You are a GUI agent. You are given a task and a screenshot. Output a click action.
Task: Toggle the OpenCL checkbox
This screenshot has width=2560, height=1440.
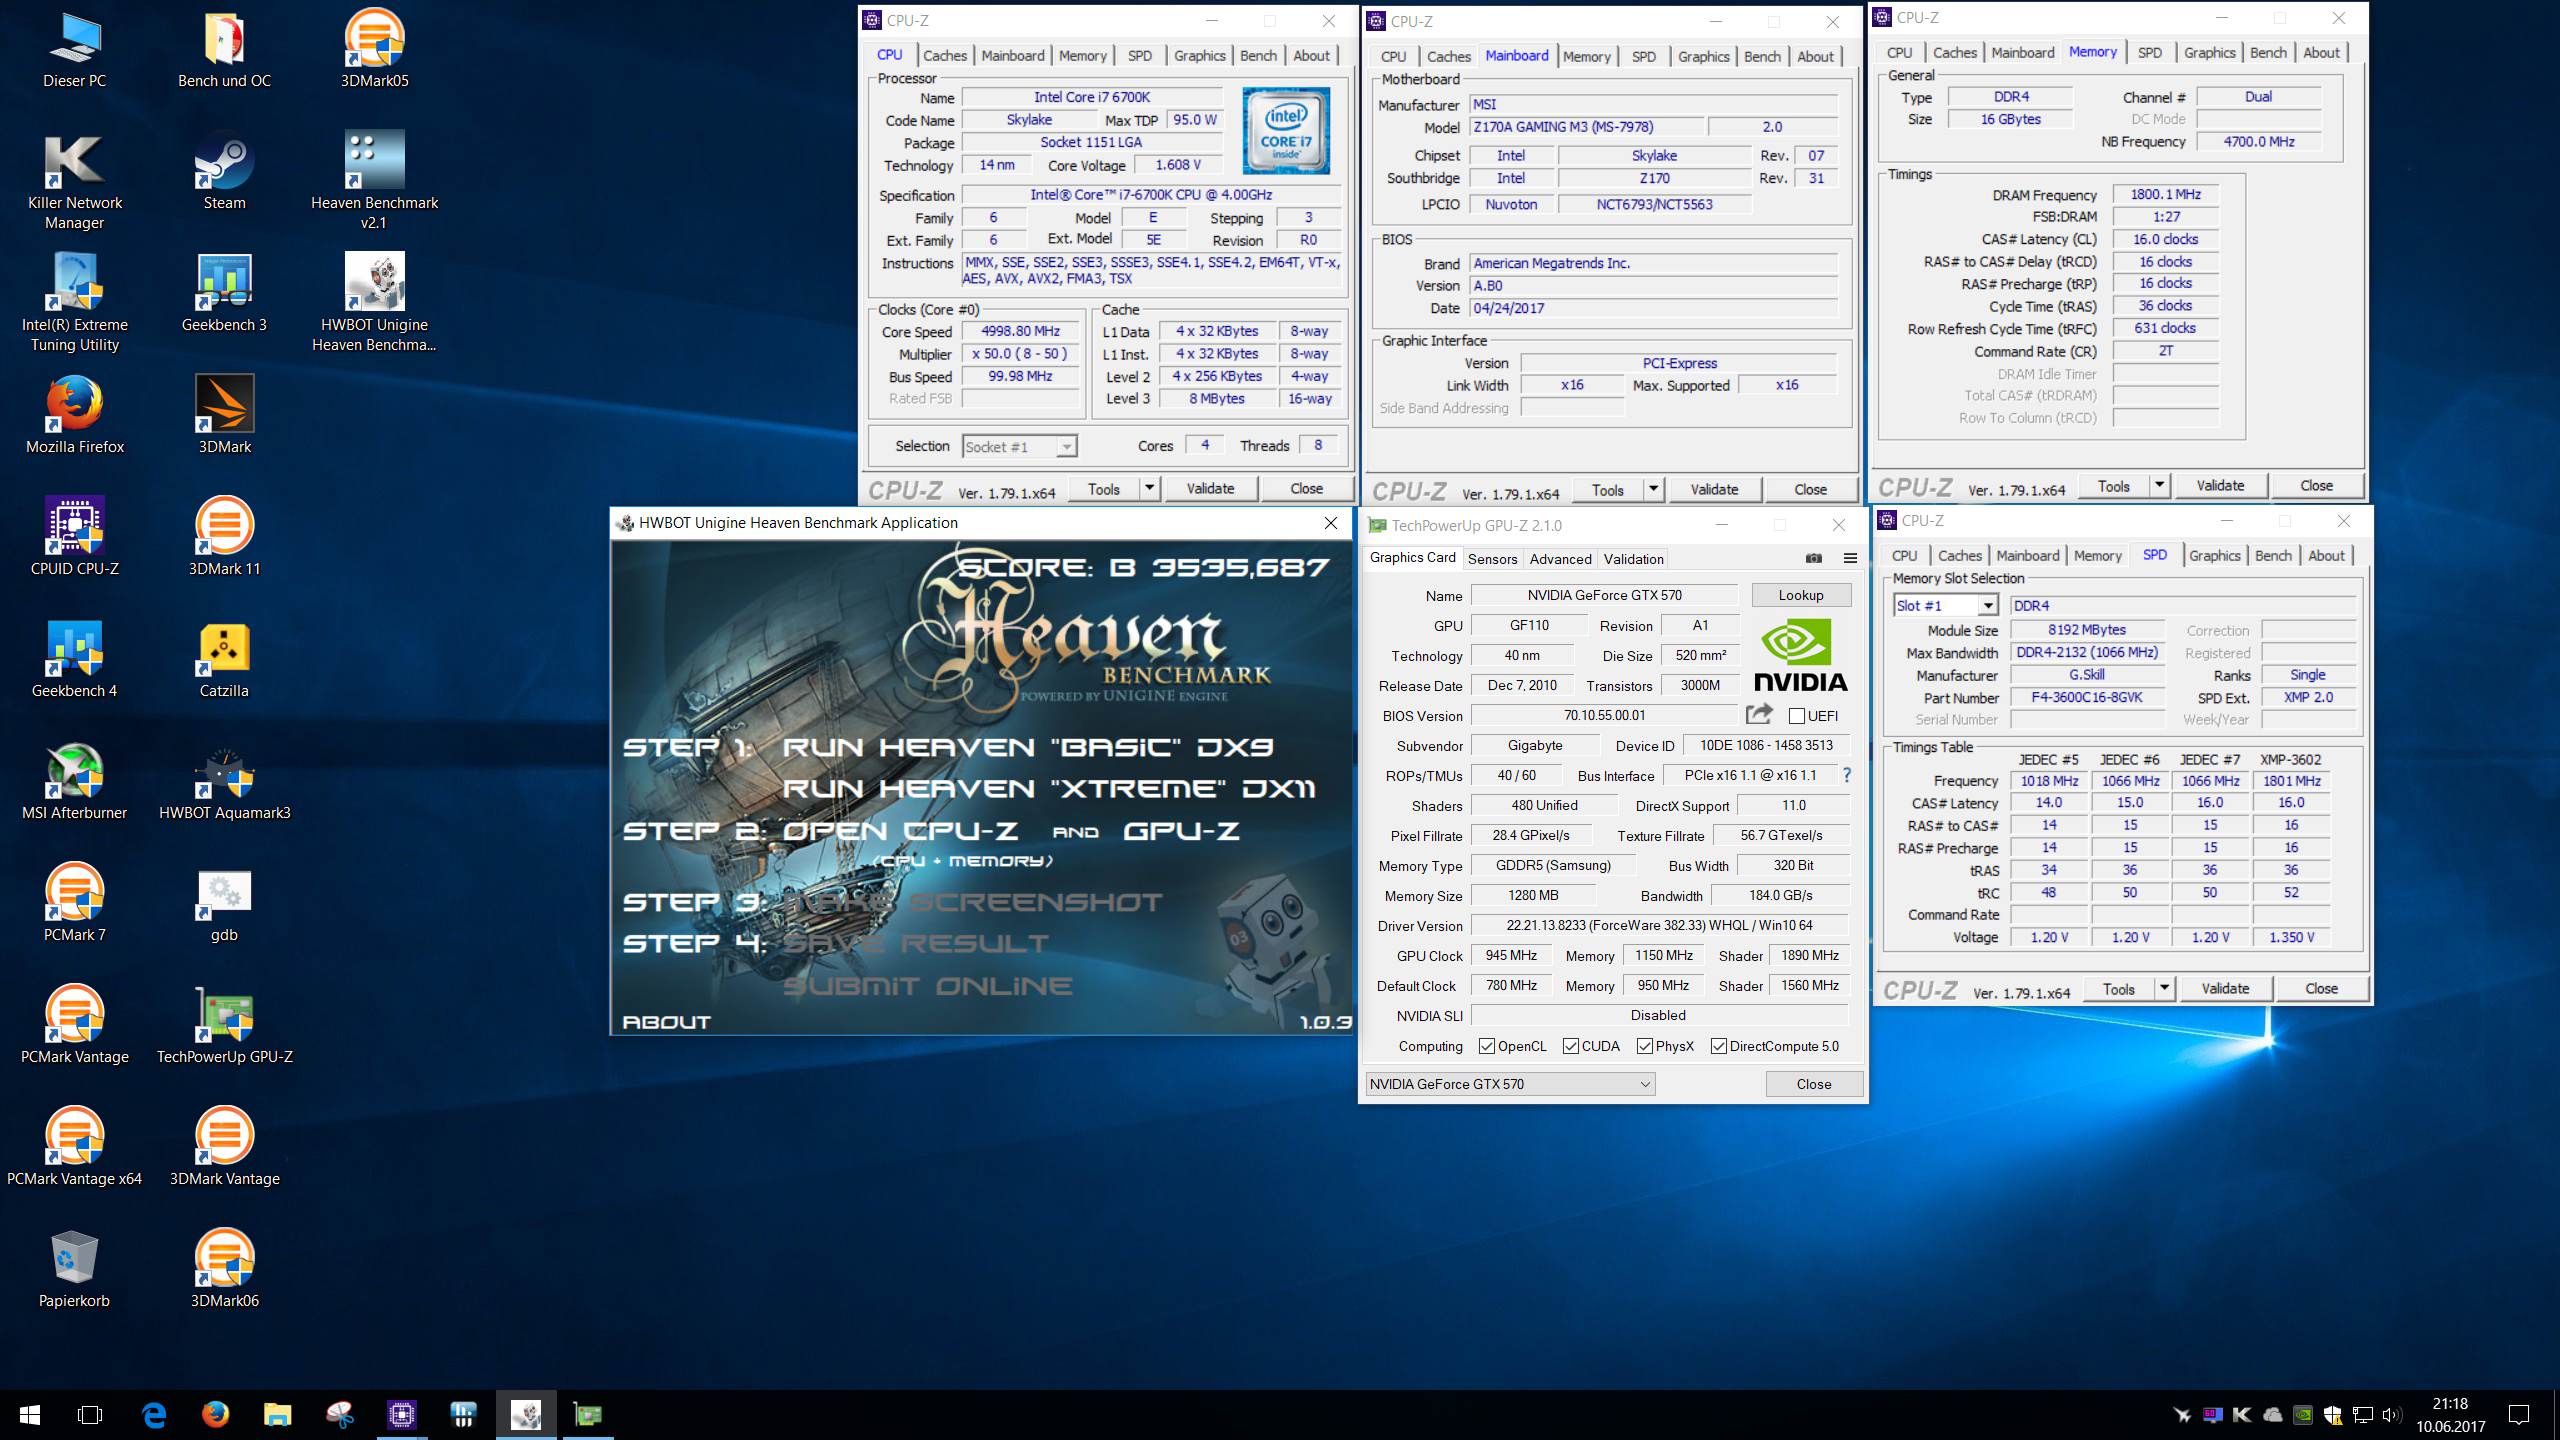coord(1487,1046)
